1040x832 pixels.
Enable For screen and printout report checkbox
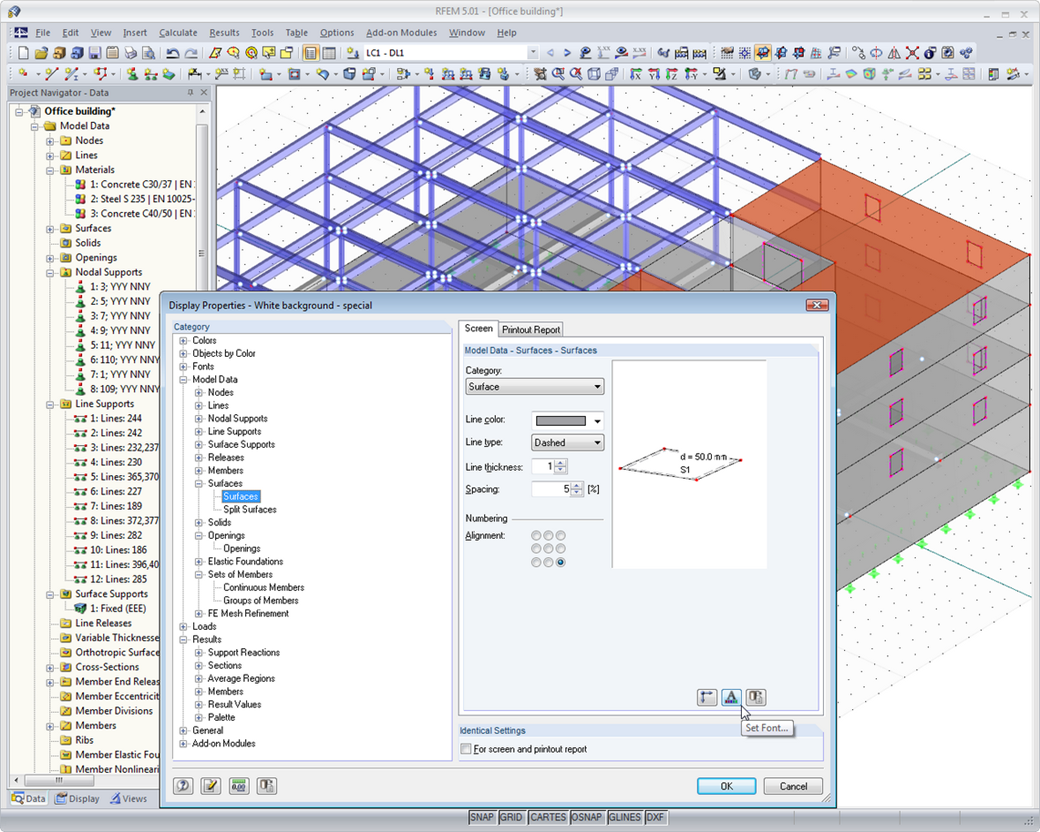[x=466, y=749]
